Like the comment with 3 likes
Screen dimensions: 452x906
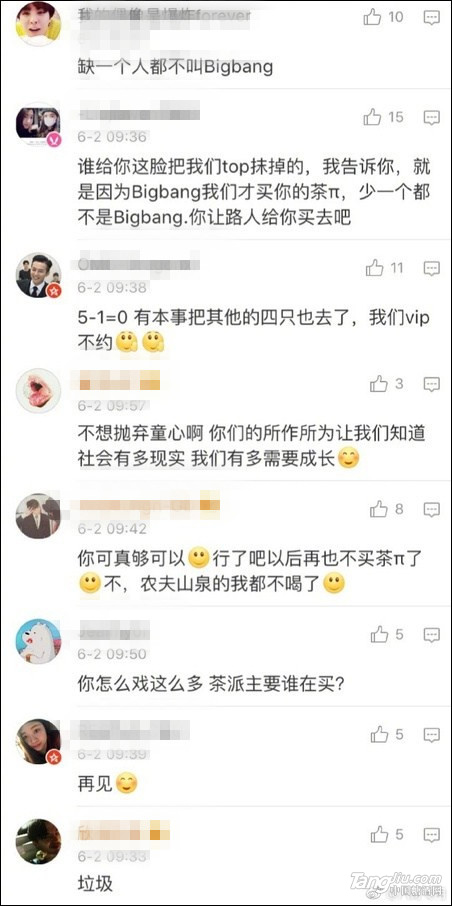coord(379,384)
